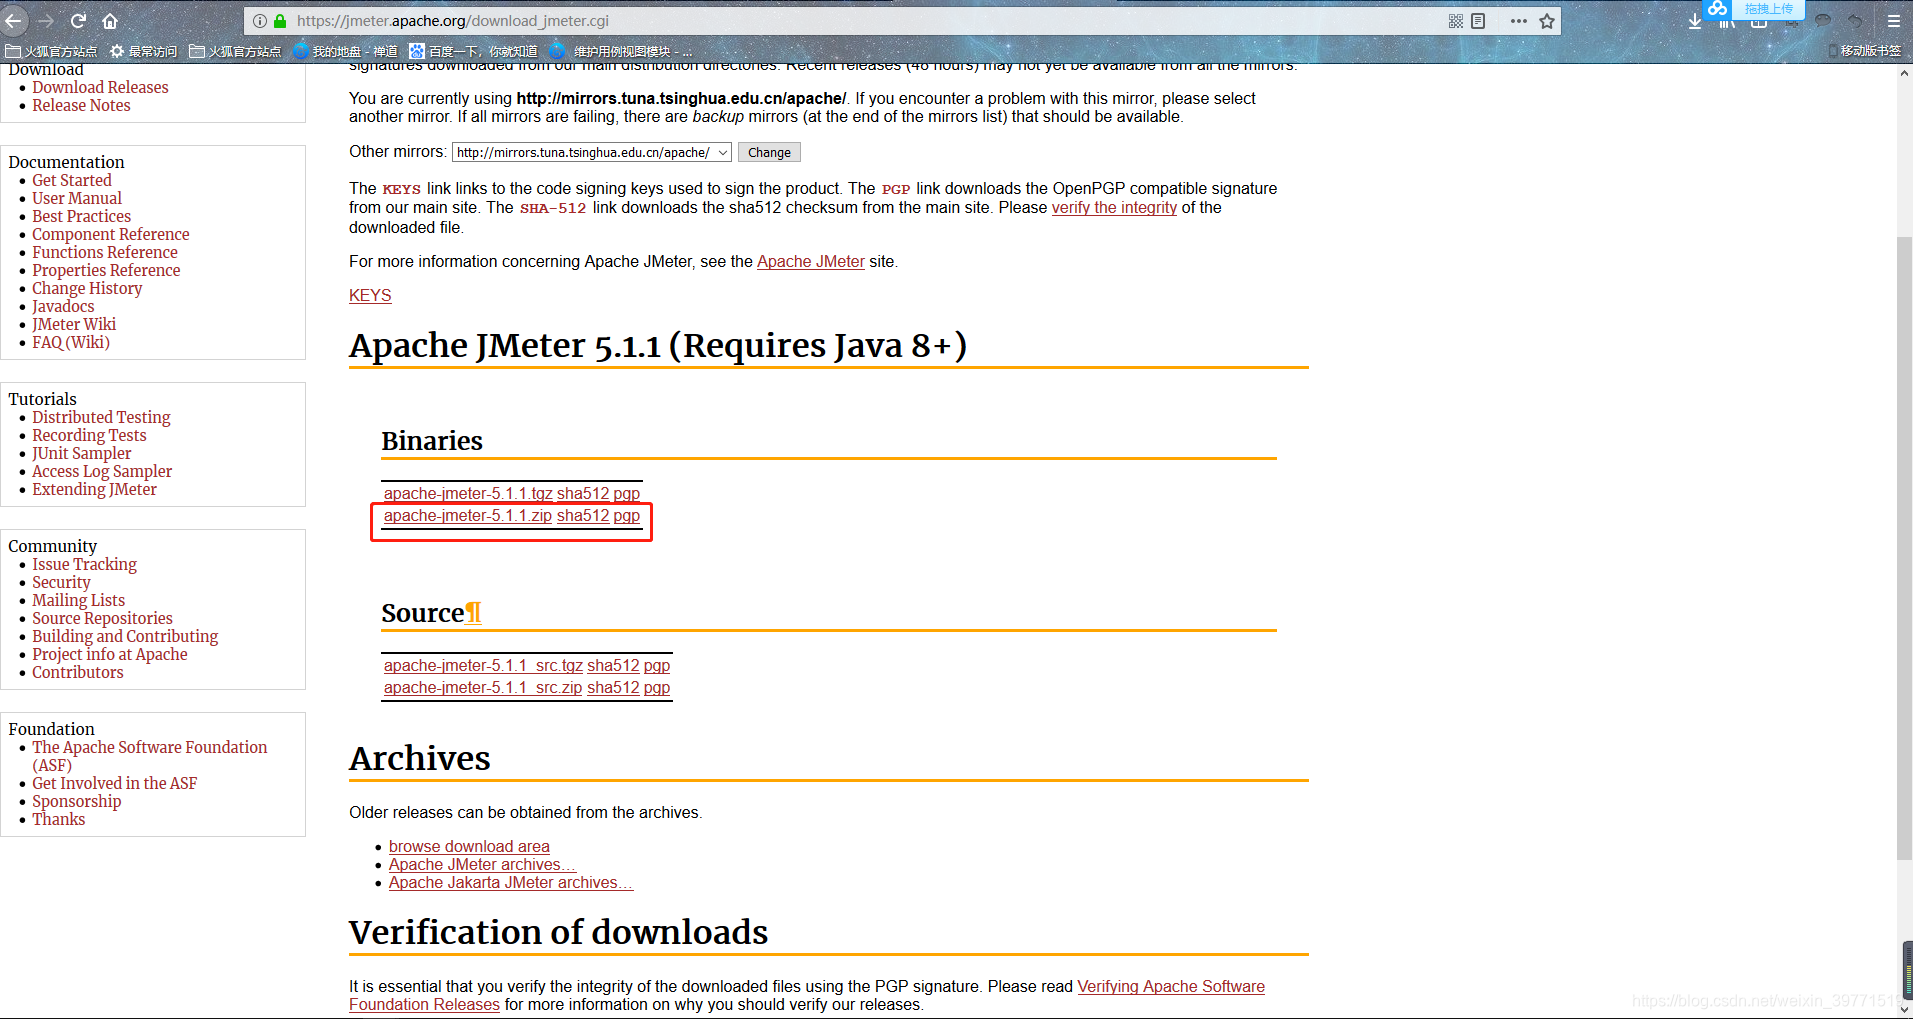Open JMeter Wiki in sidebar
Viewport: 1913px width, 1019px height.
click(x=74, y=325)
